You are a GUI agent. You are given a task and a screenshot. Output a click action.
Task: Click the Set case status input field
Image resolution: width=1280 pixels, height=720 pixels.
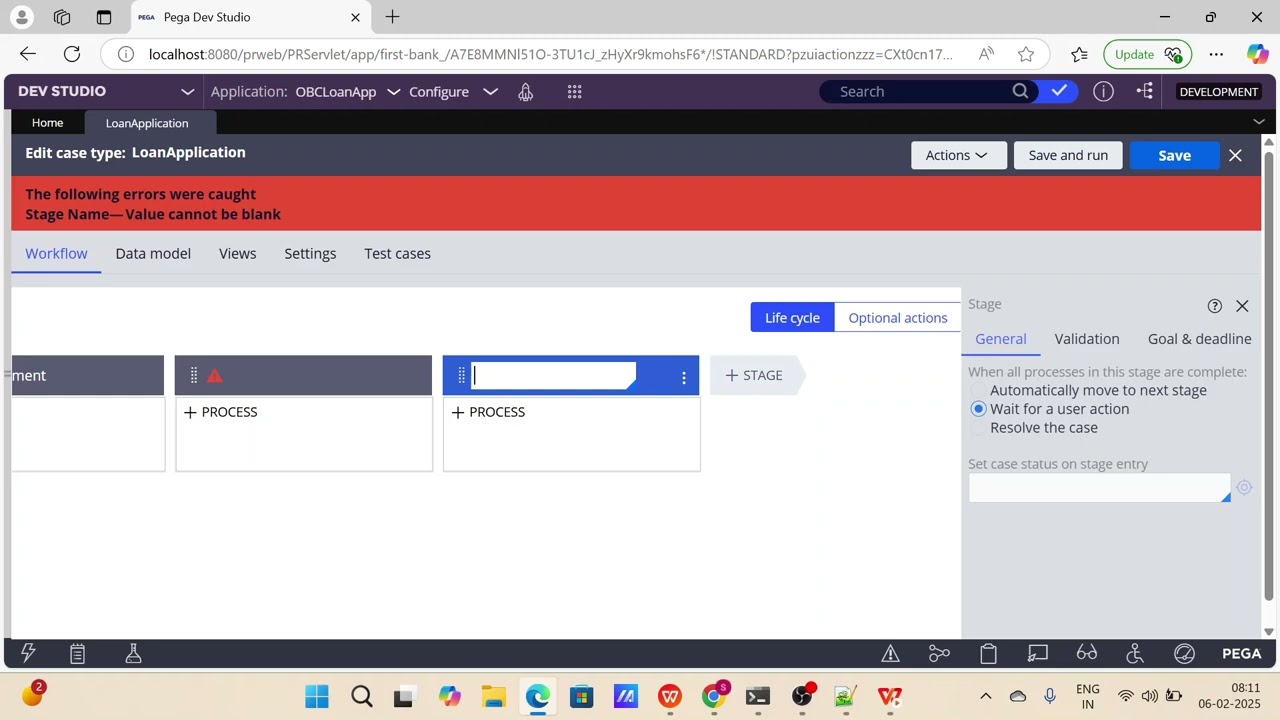(1099, 488)
